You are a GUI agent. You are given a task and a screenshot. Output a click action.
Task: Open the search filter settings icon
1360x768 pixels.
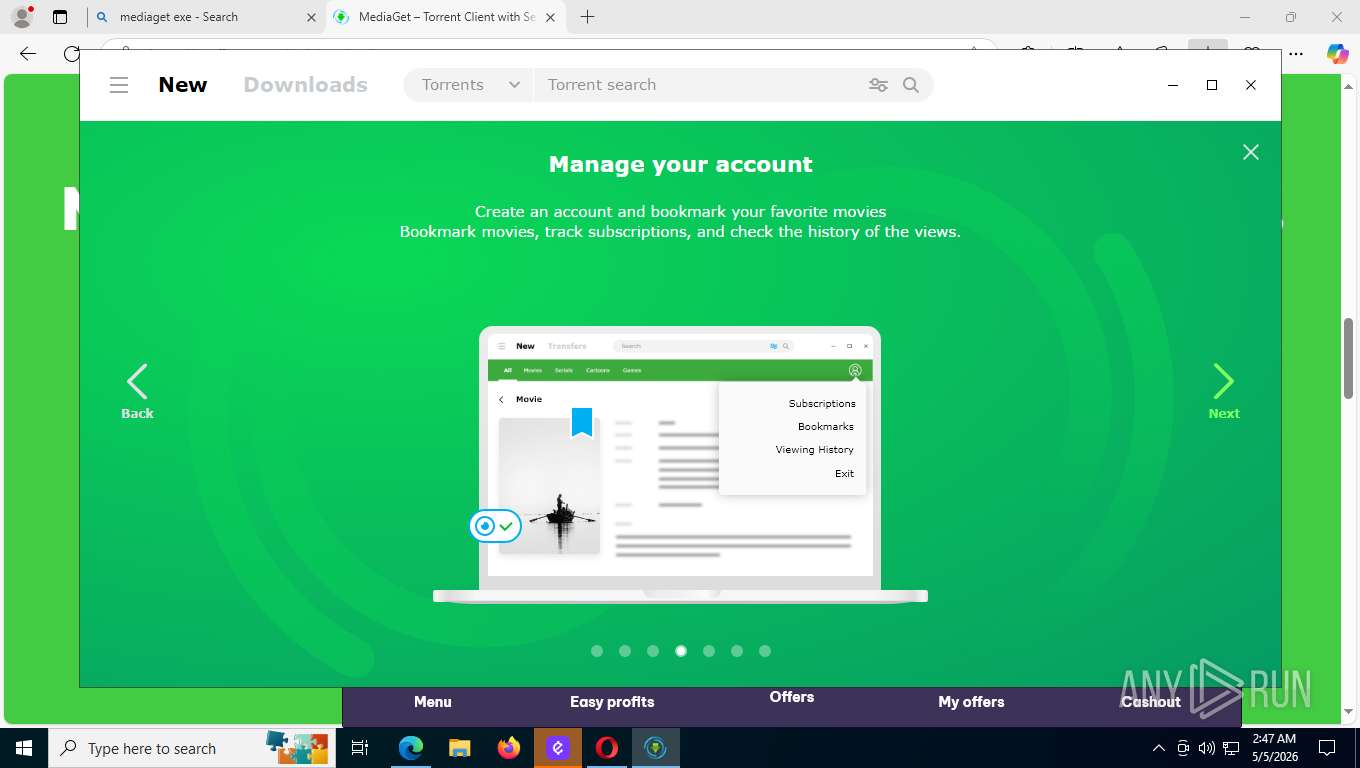(878, 85)
